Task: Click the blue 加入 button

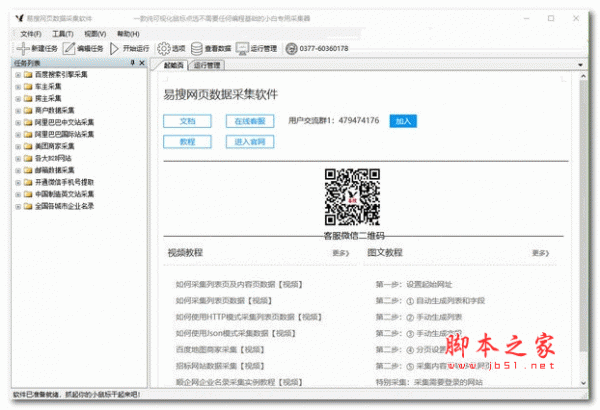Action: 403,121
